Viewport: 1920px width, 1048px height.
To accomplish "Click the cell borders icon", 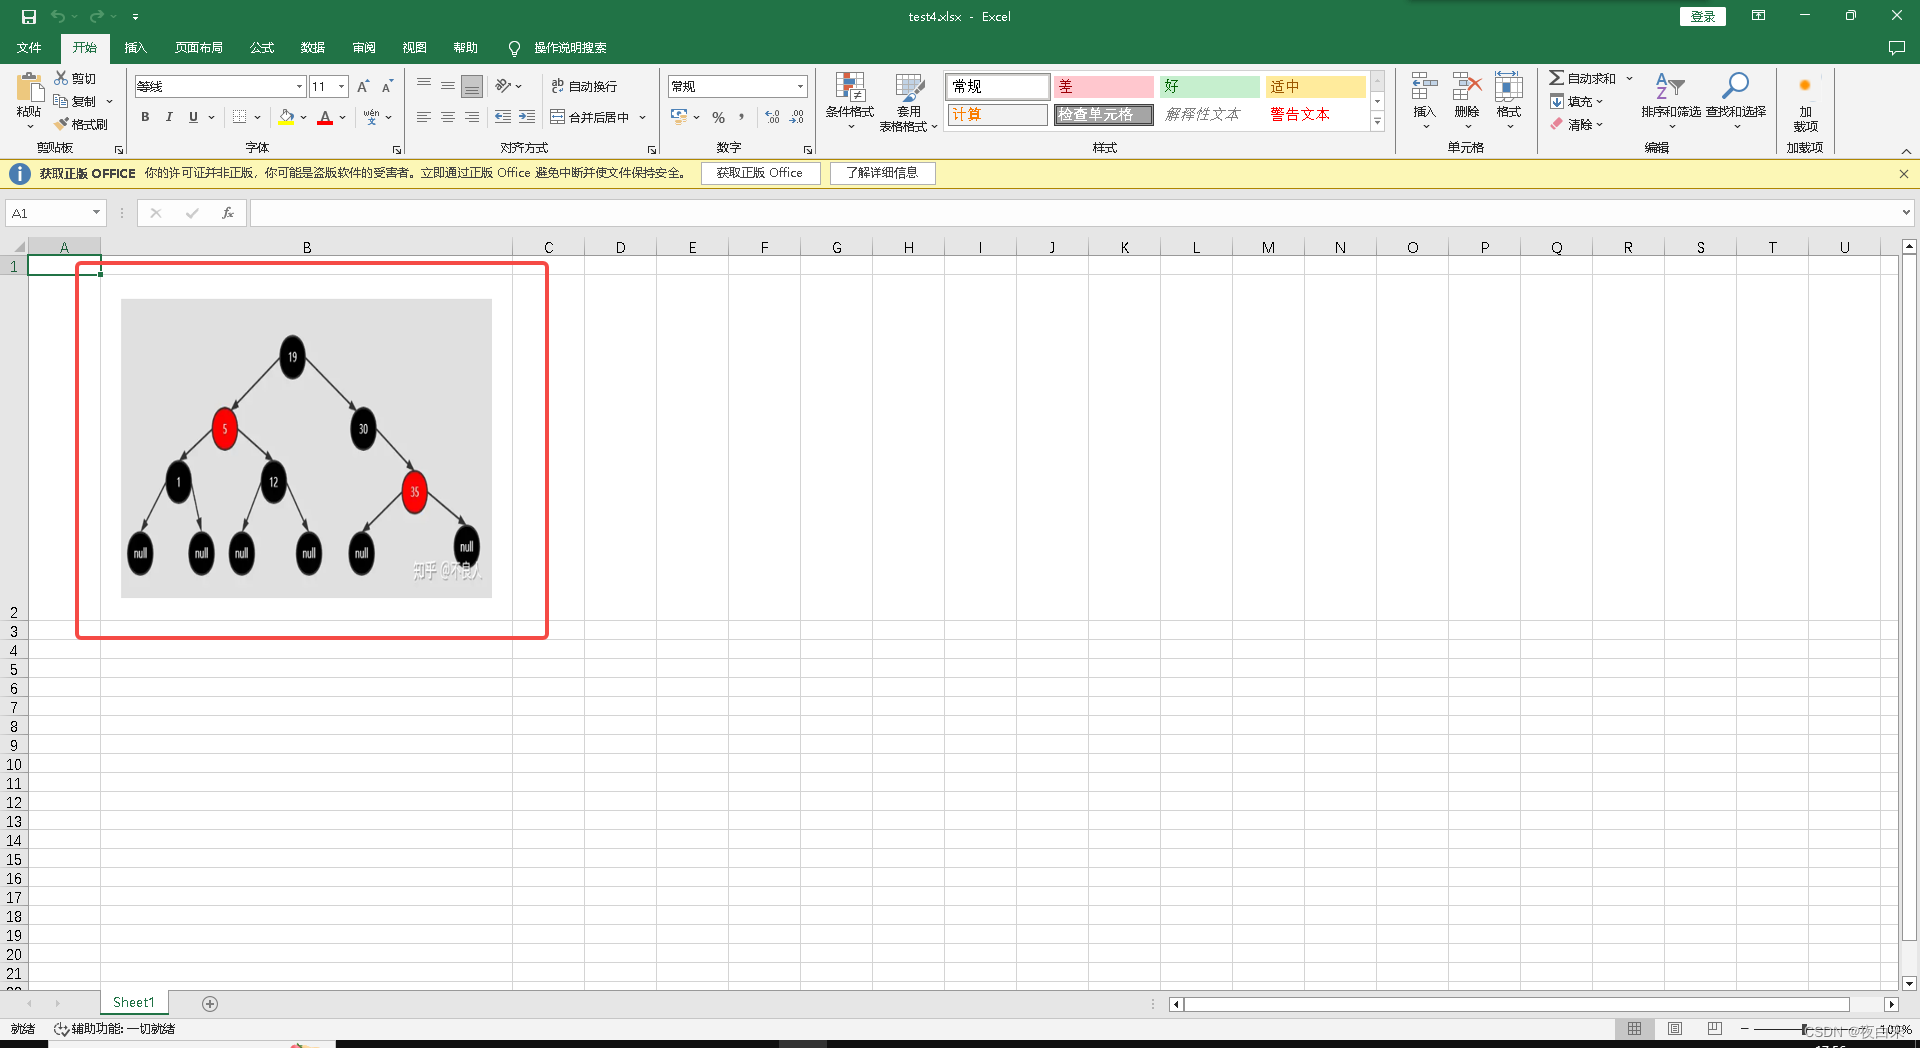I will tap(239, 117).
